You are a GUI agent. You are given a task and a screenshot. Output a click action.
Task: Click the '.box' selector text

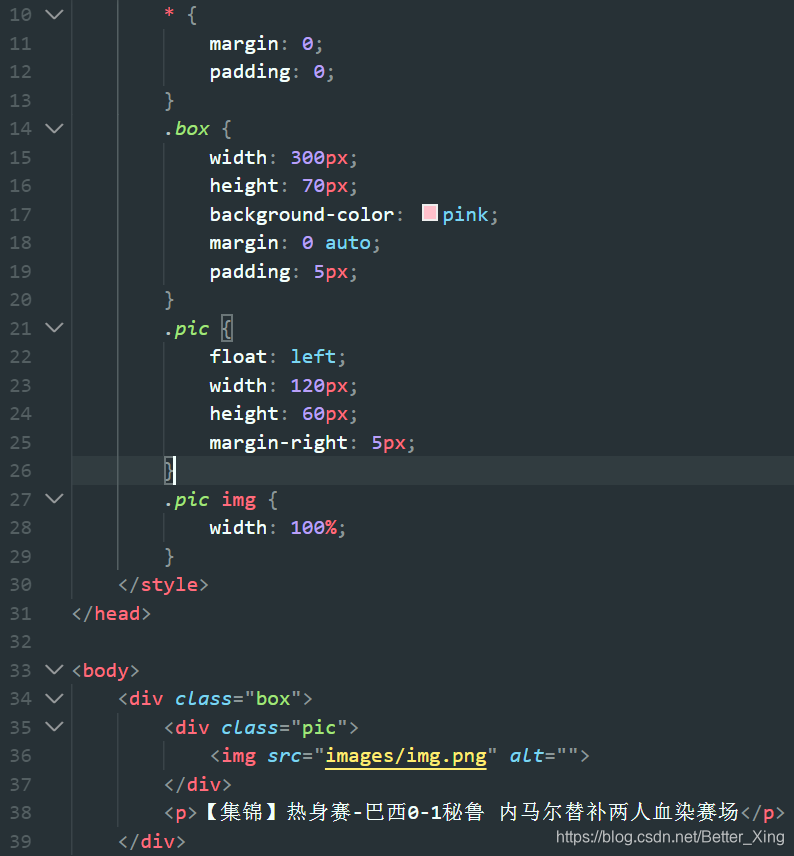pos(187,129)
